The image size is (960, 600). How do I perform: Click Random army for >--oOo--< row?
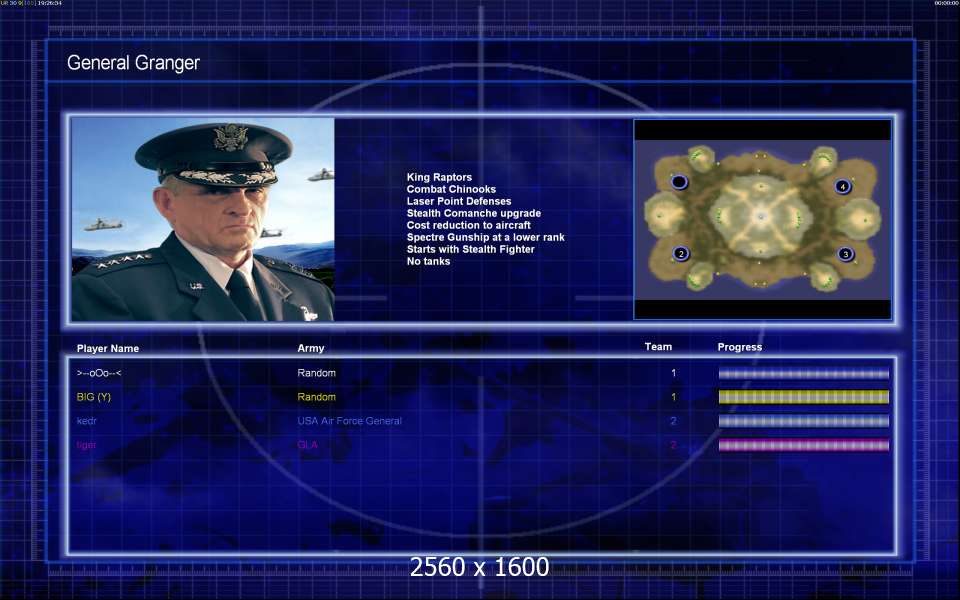[317, 373]
